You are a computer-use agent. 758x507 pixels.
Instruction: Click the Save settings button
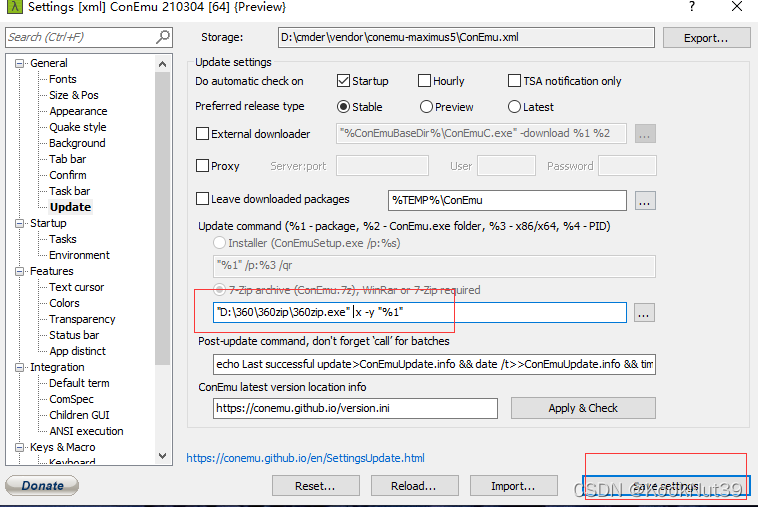(x=666, y=486)
